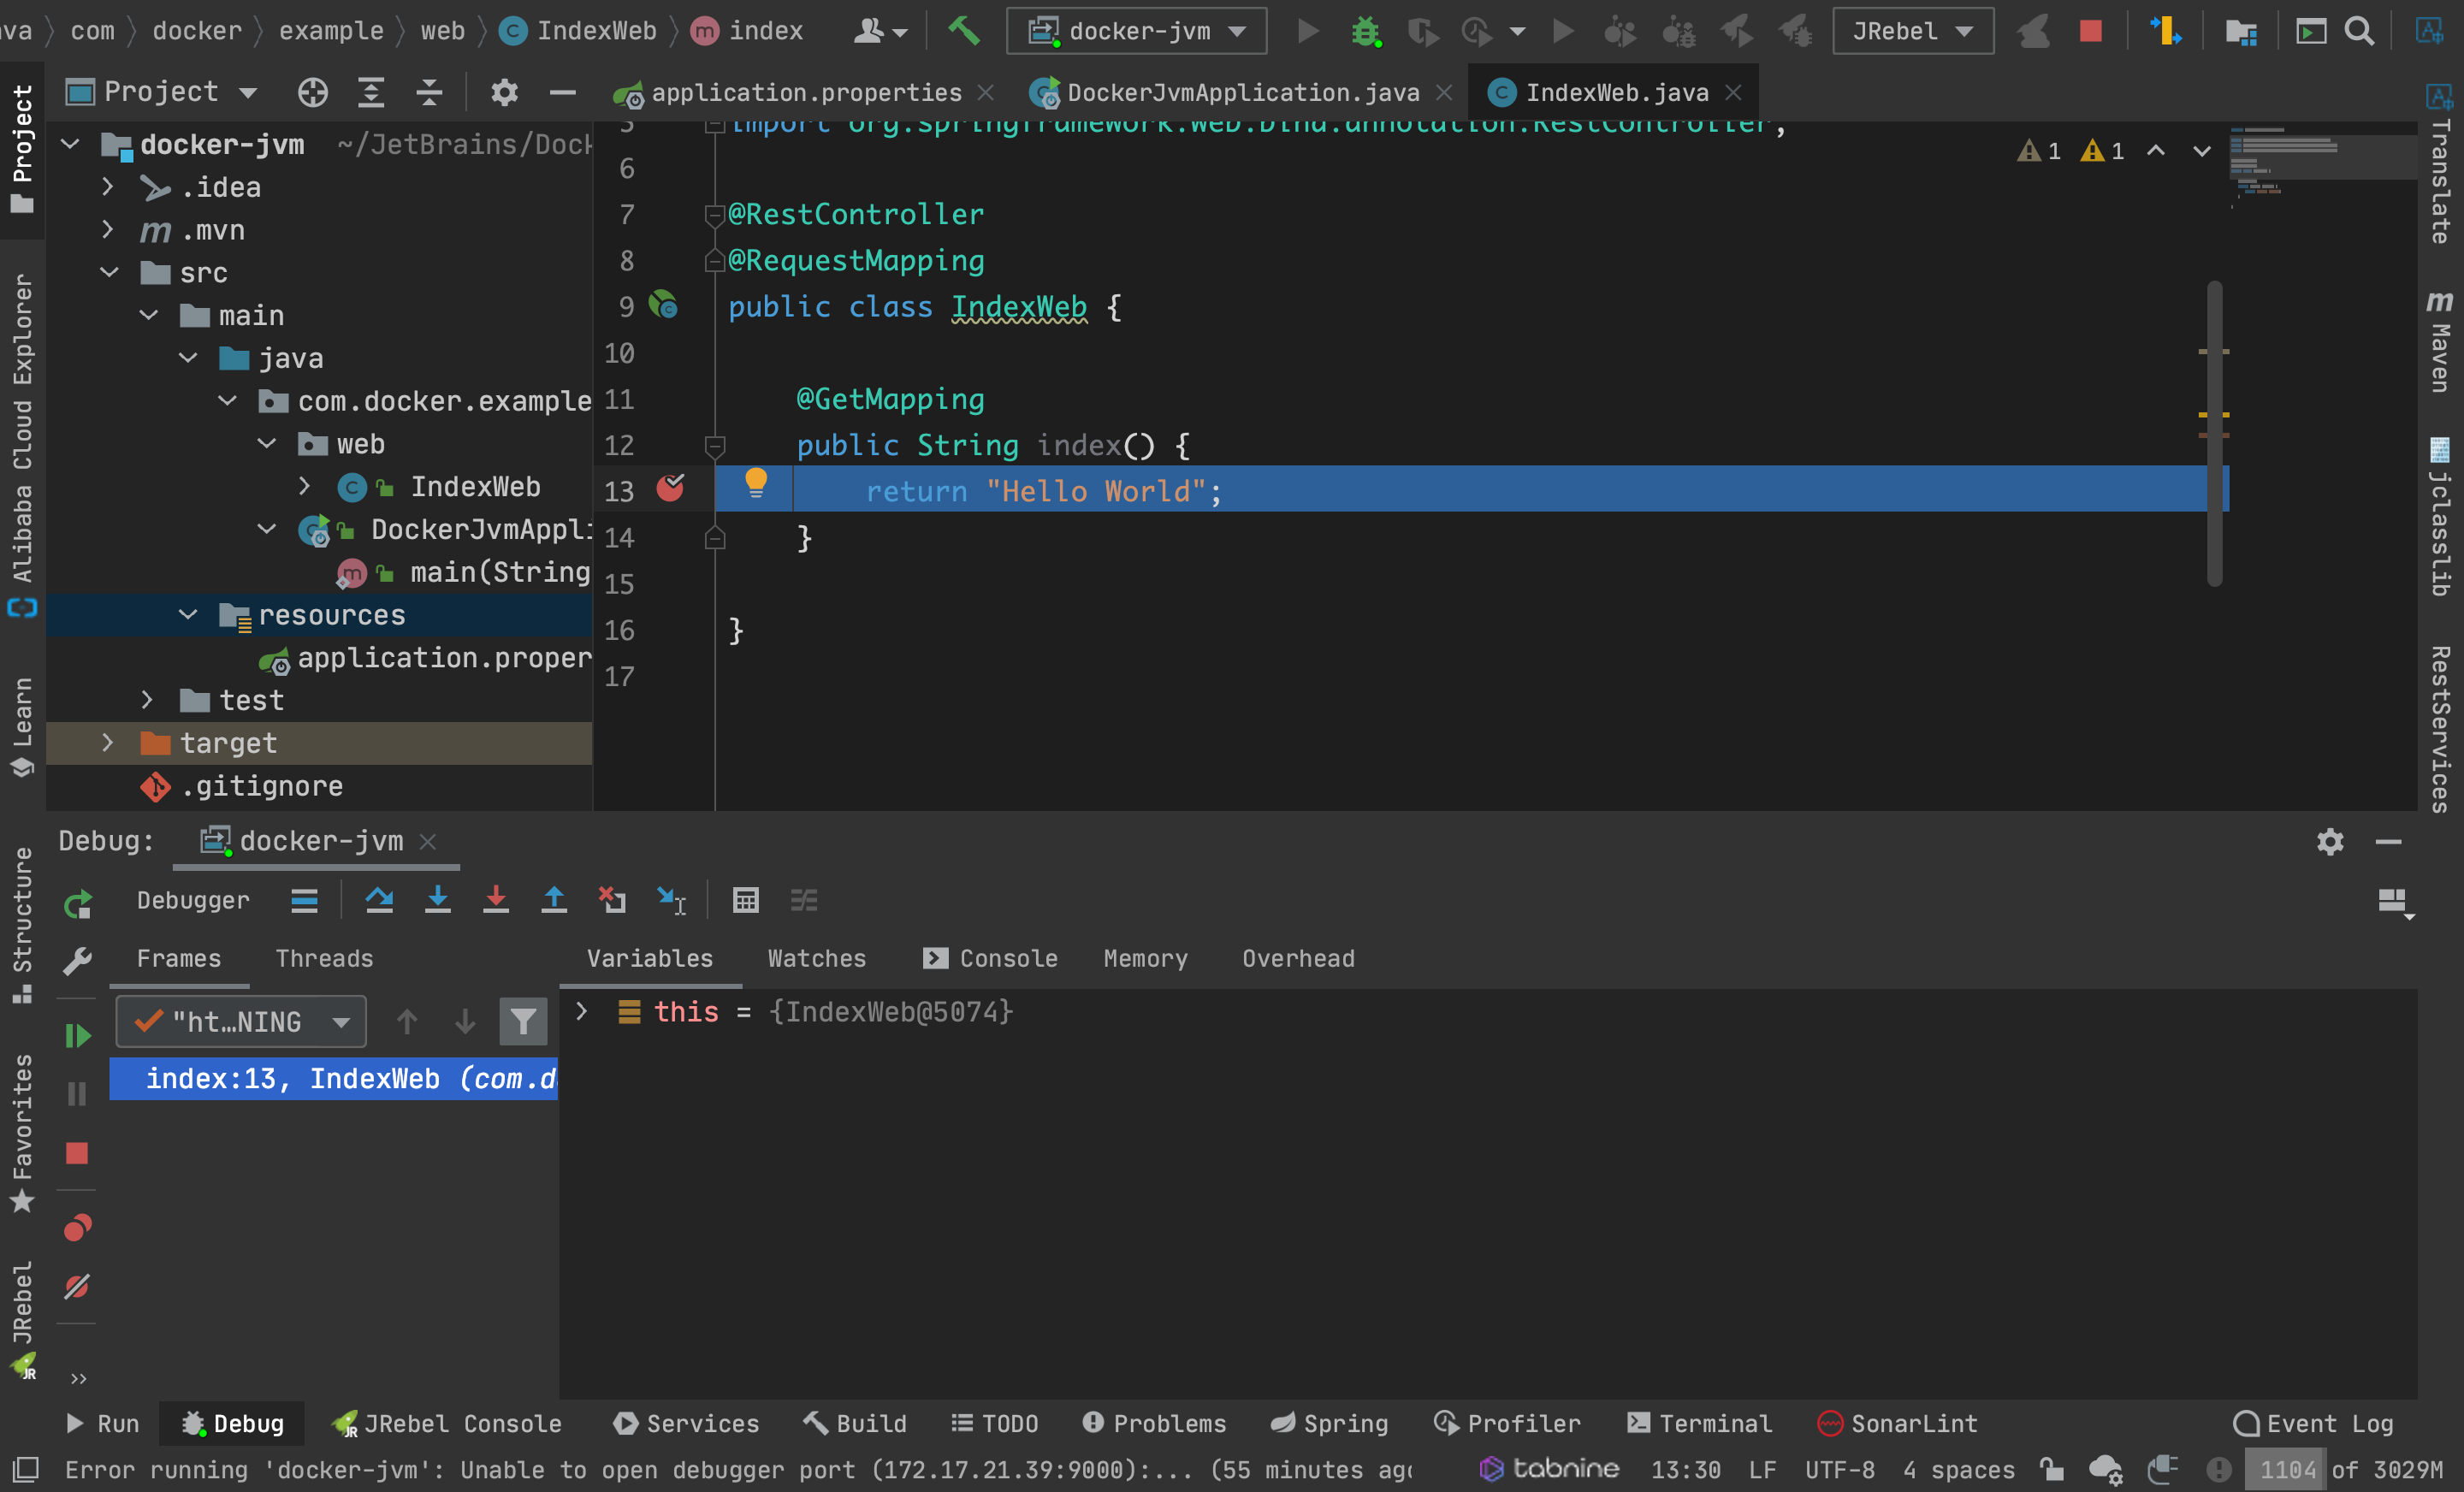The height and width of the screenshot is (1492, 2464).
Task: Open the Terminal tool window button
Action: pyautogui.click(x=1698, y=1423)
